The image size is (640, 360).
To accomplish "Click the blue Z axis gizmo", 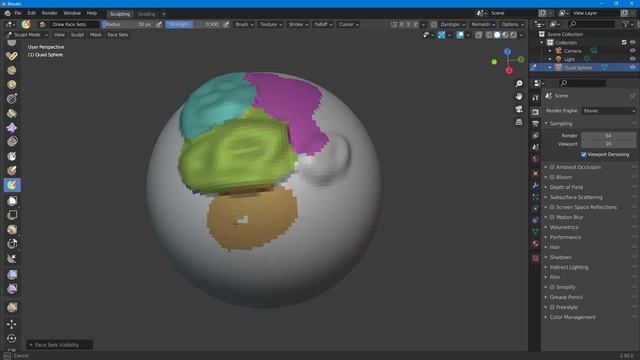I will (507, 52).
